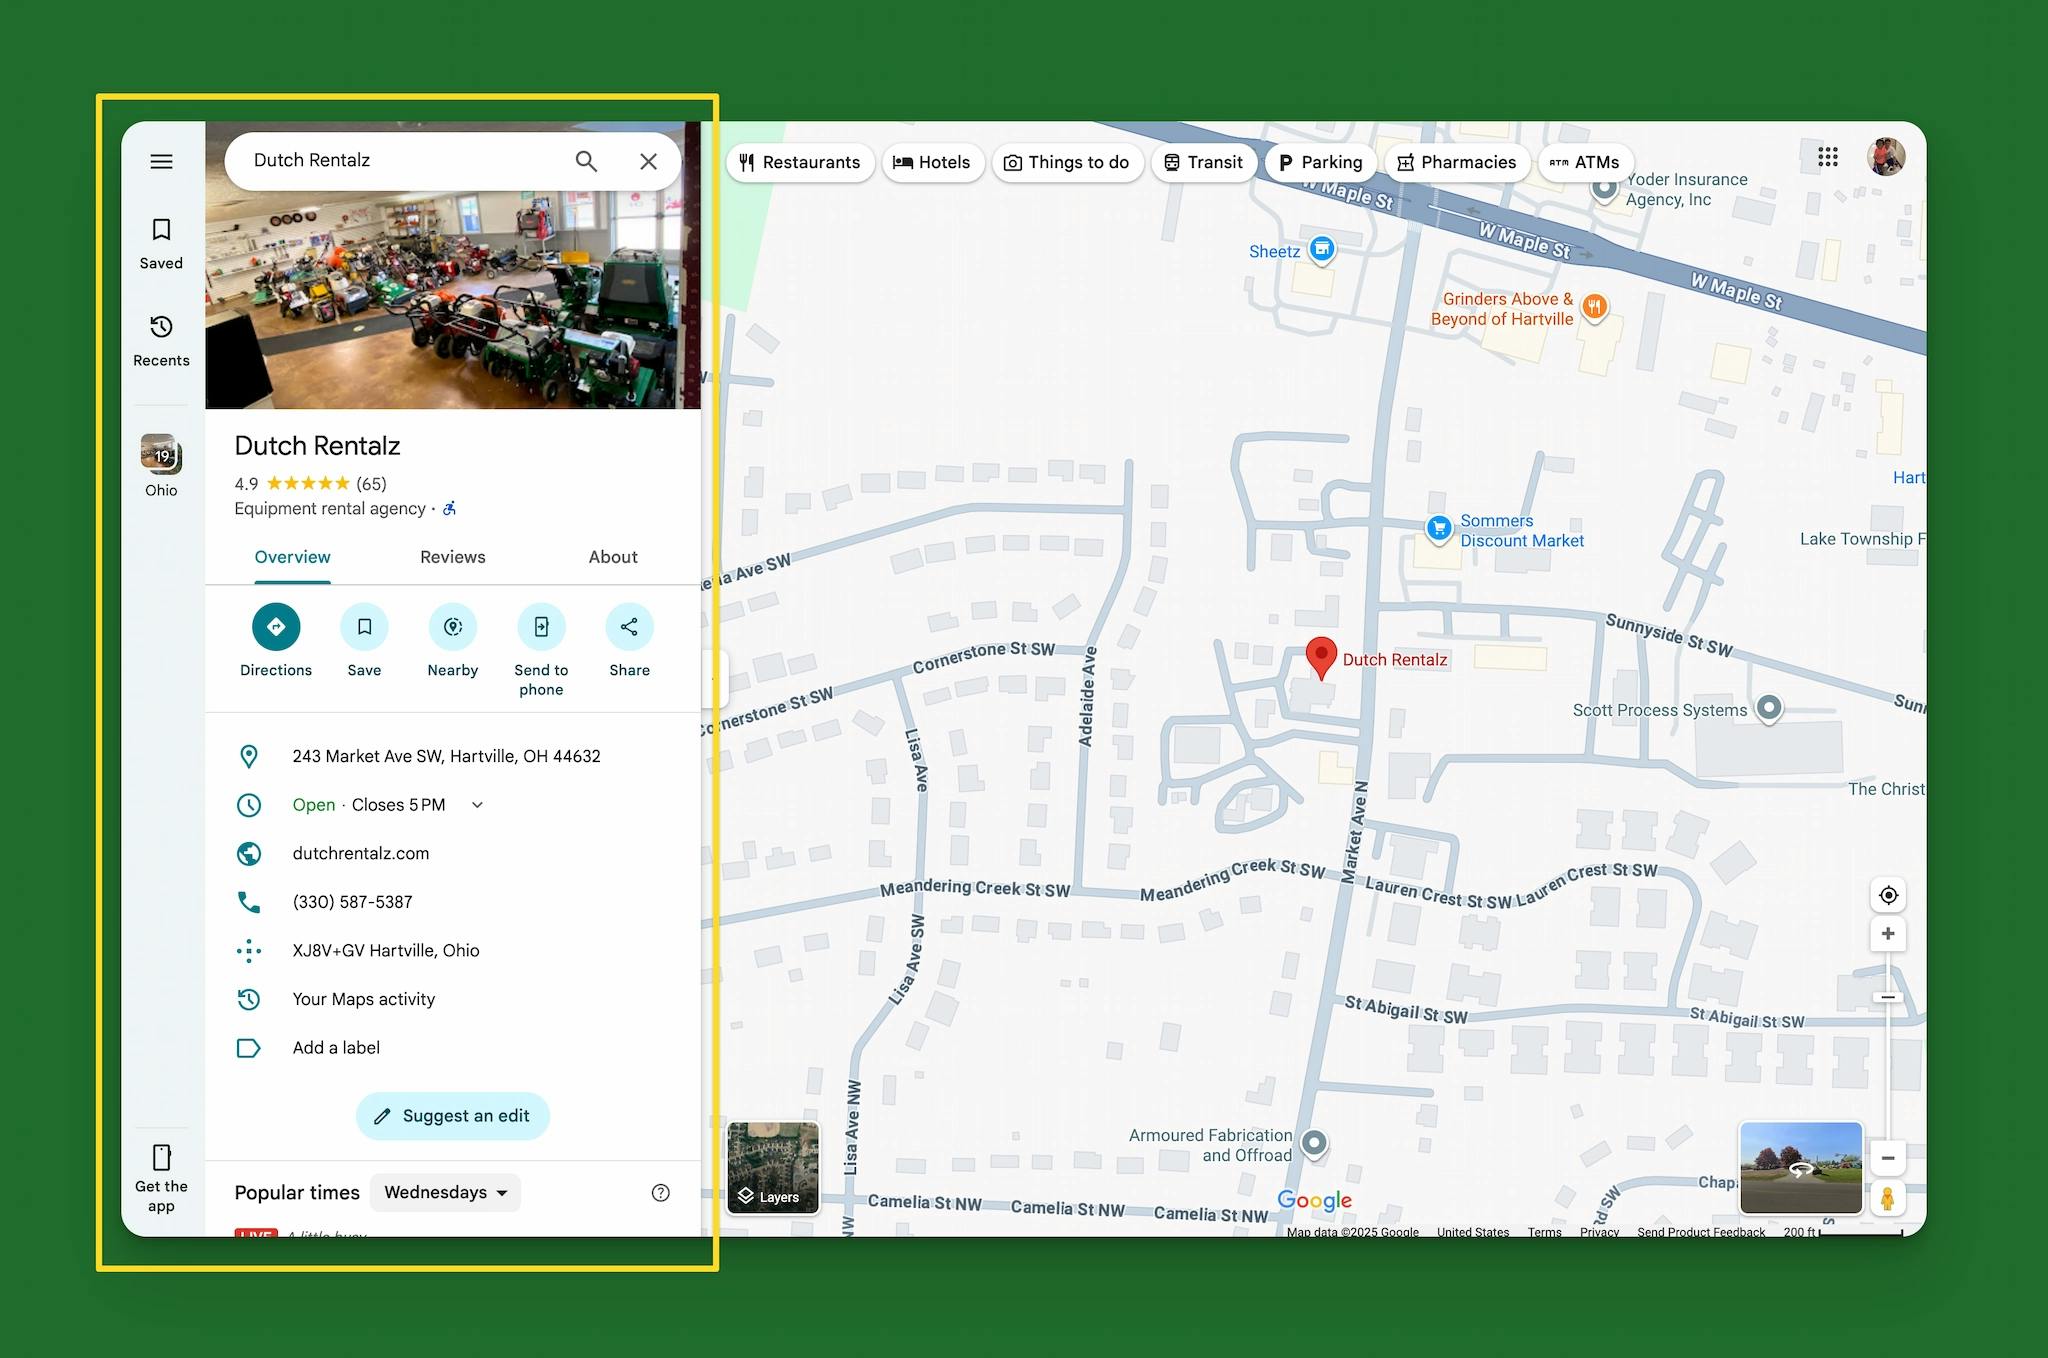Click Send Product Feedback link
2048x1358 pixels.
pos(1701,1232)
